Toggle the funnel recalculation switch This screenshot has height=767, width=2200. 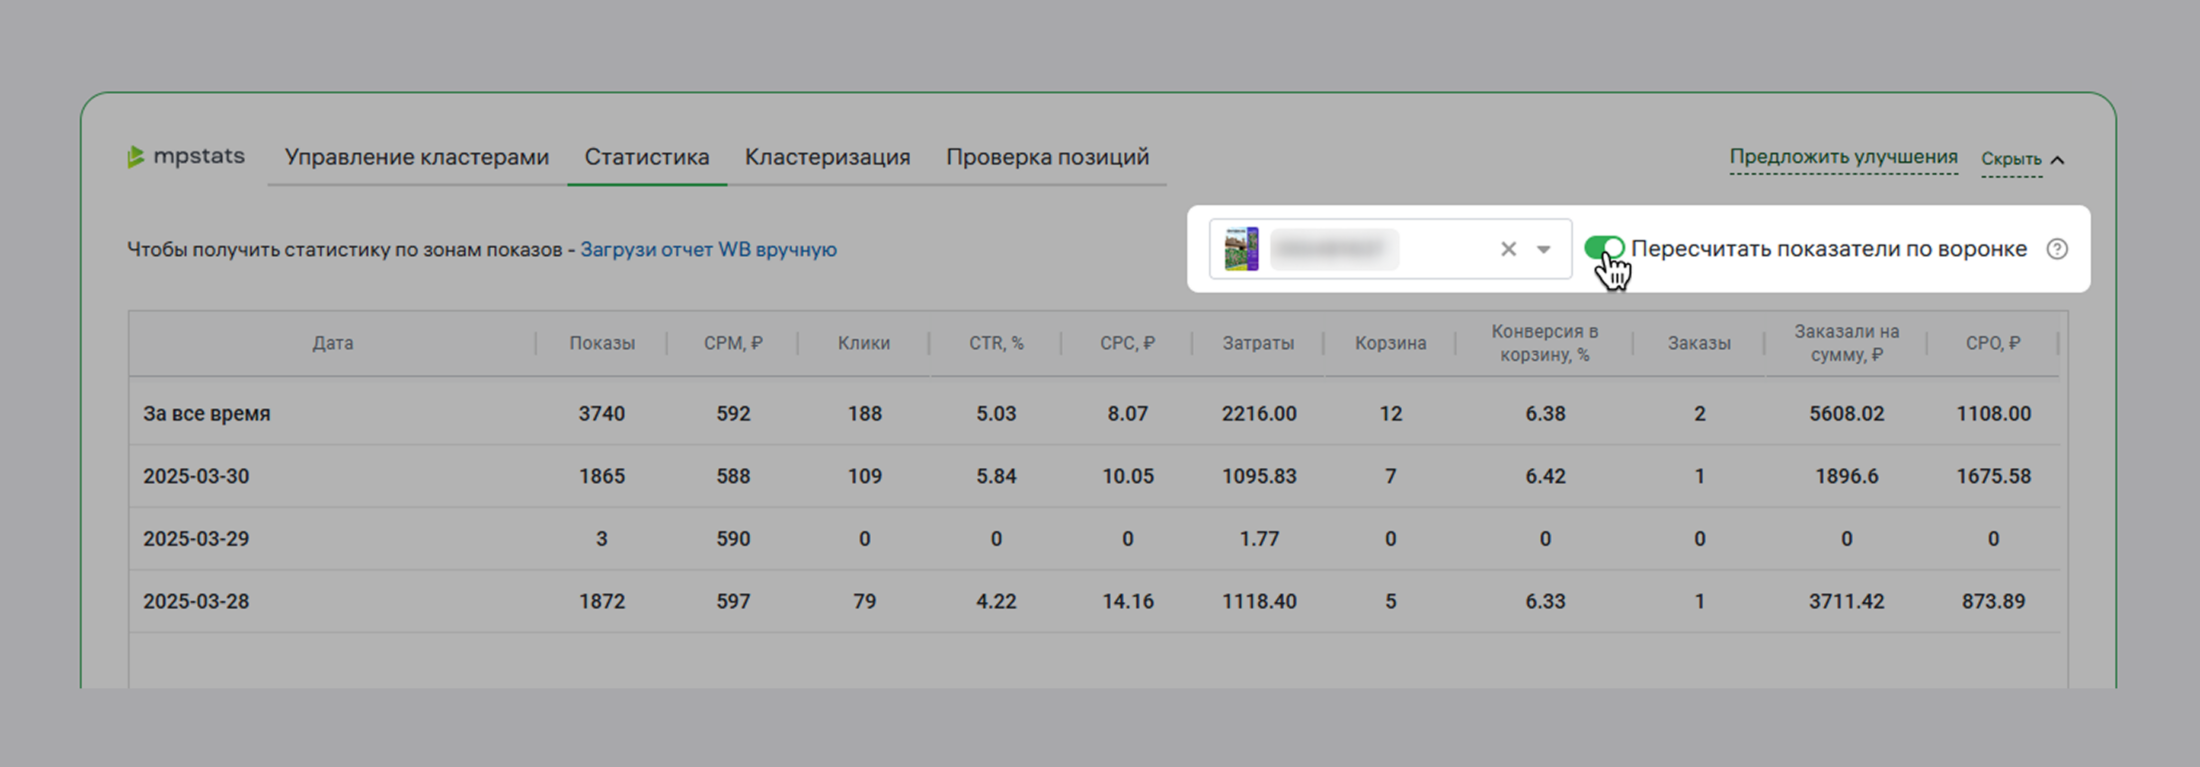[1604, 248]
